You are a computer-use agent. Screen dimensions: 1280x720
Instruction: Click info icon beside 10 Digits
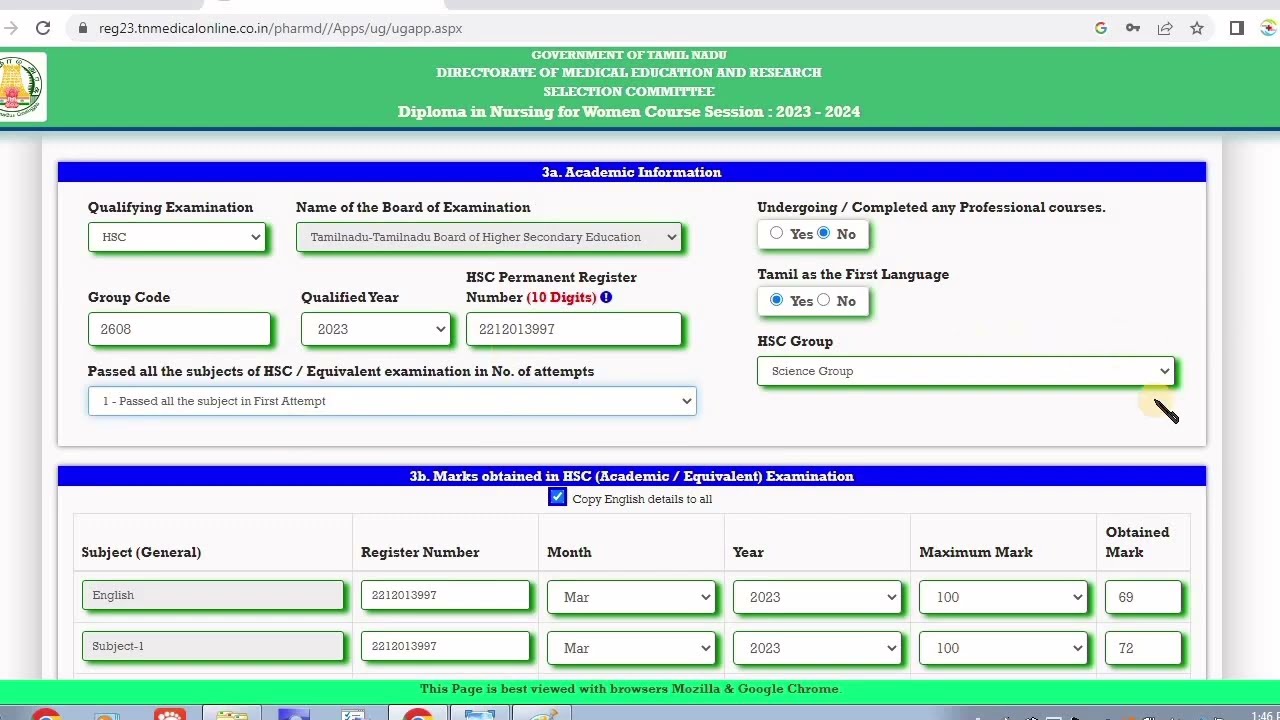[x=606, y=297]
